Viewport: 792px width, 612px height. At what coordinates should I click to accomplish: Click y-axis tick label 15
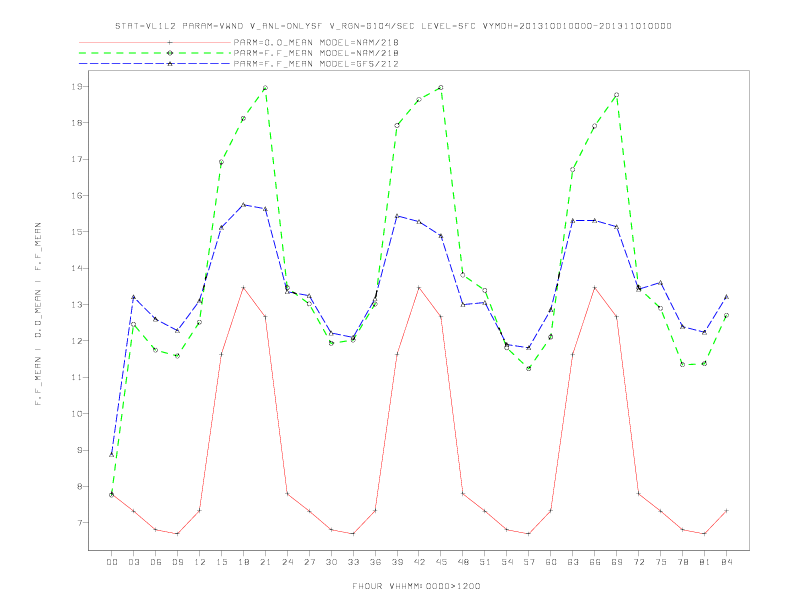pyautogui.click(x=77, y=232)
